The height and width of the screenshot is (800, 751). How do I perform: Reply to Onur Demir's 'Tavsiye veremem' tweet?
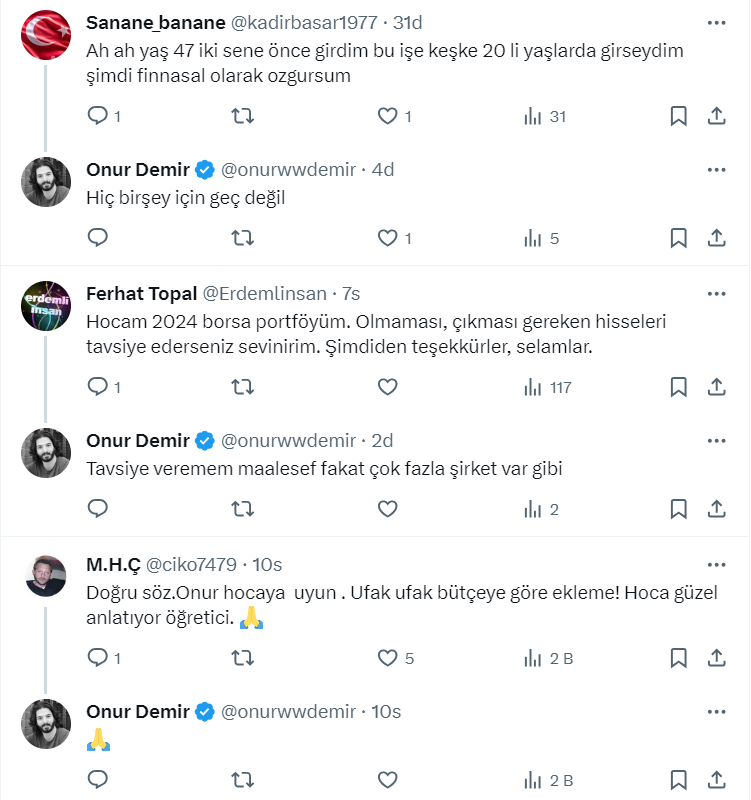tap(98, 509)
